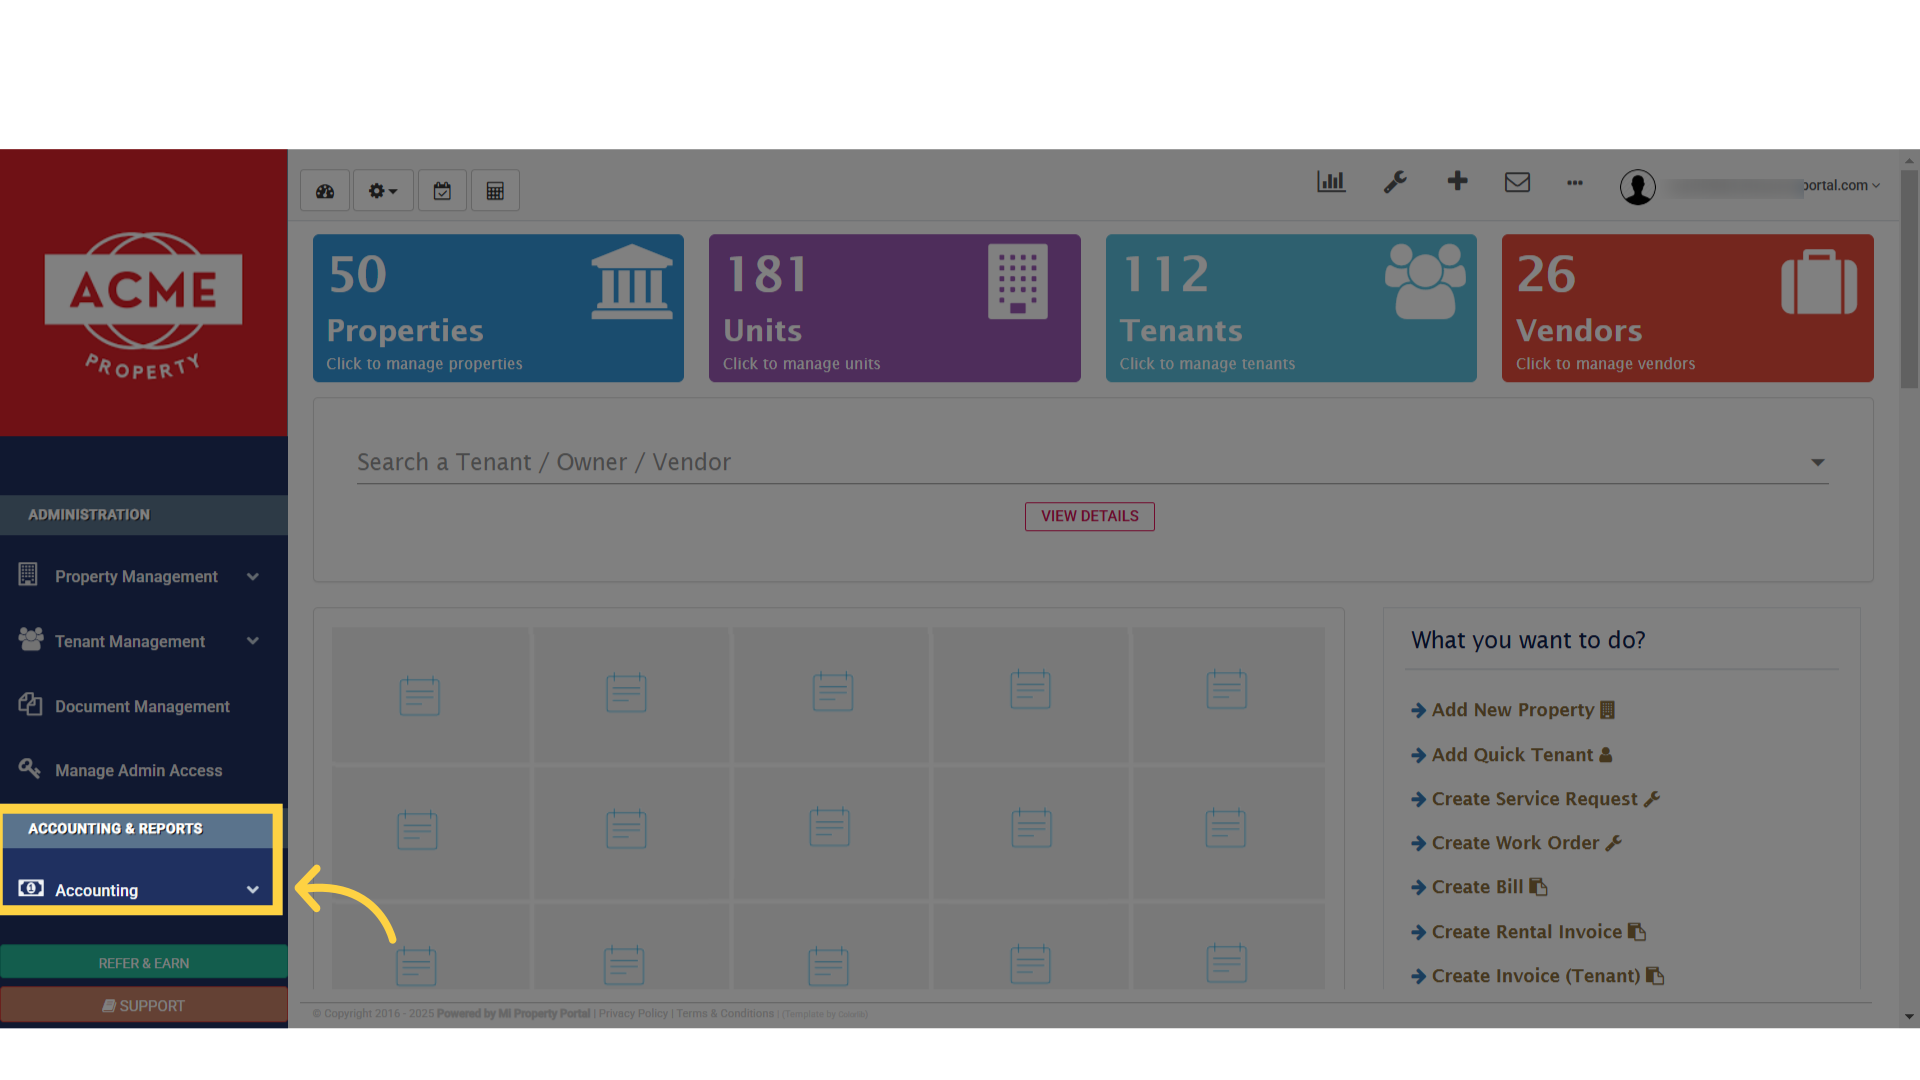Open the settings gear dropdown
The height and width of the screenshot is (1080, 1920).
(x=383, y=191)
